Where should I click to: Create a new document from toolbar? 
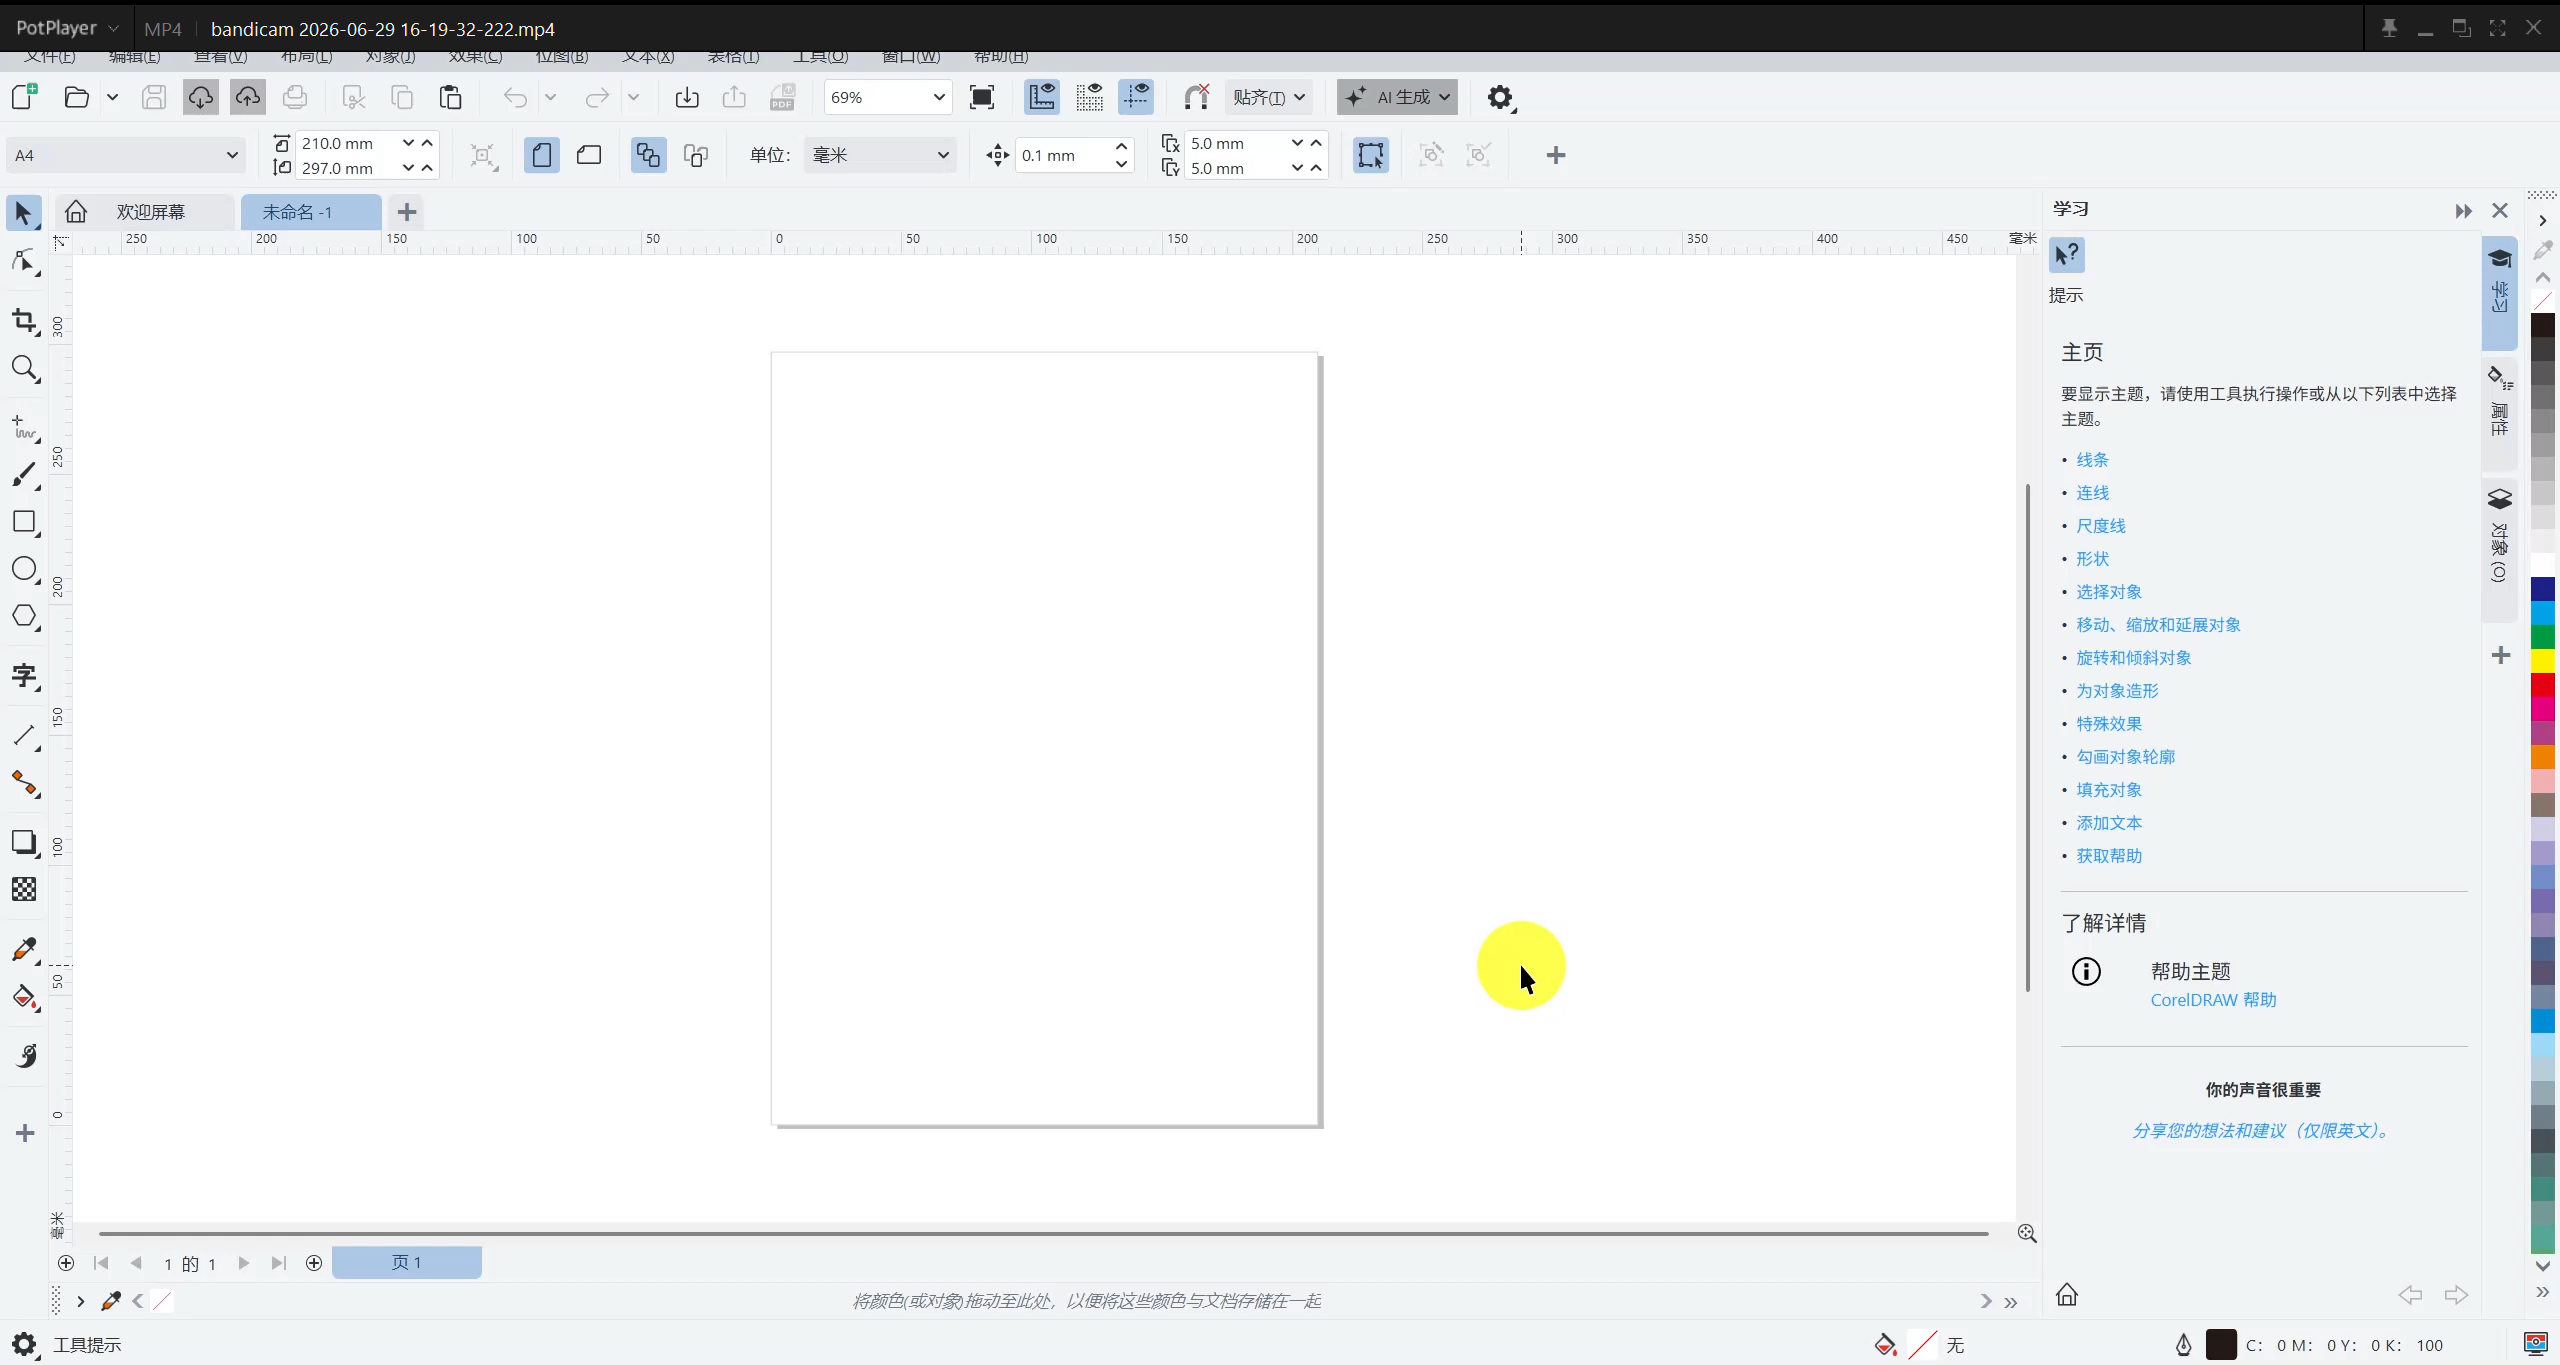coord(24,97)
